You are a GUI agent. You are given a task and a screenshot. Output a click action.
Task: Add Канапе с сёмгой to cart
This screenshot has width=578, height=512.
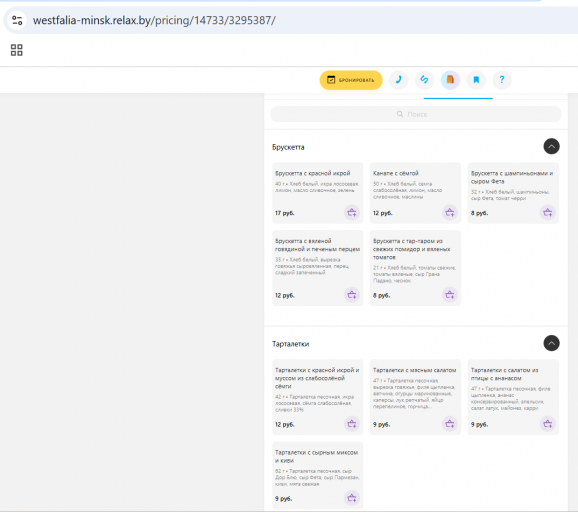pyautogui.click(x=450, y=212)
